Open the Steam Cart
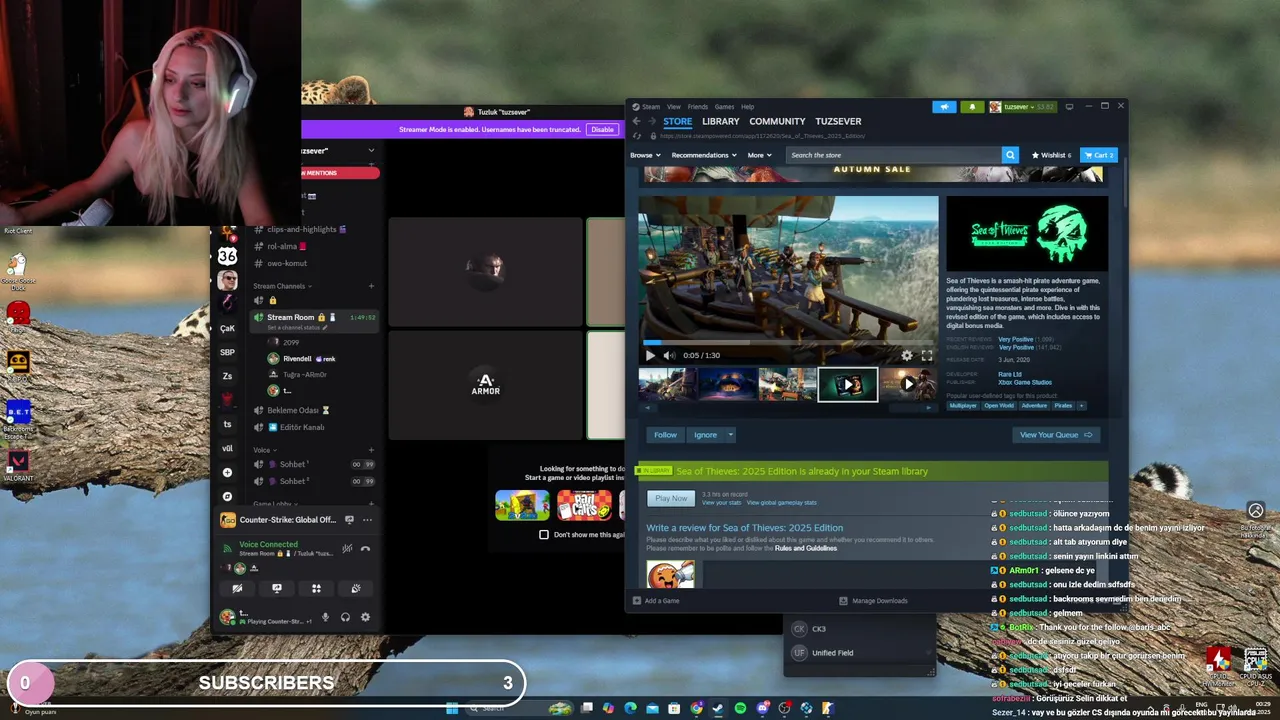1280x720 pixels. 1098,155
